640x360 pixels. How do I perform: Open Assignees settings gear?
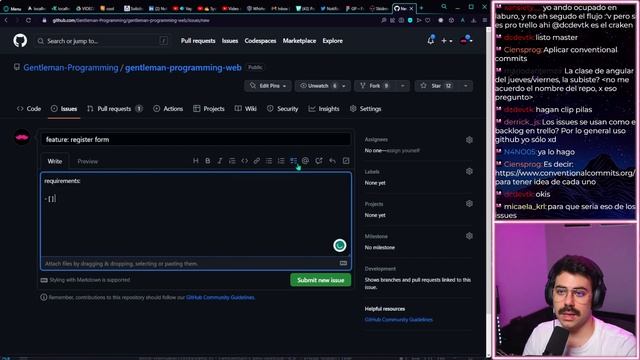click(469, 140)
